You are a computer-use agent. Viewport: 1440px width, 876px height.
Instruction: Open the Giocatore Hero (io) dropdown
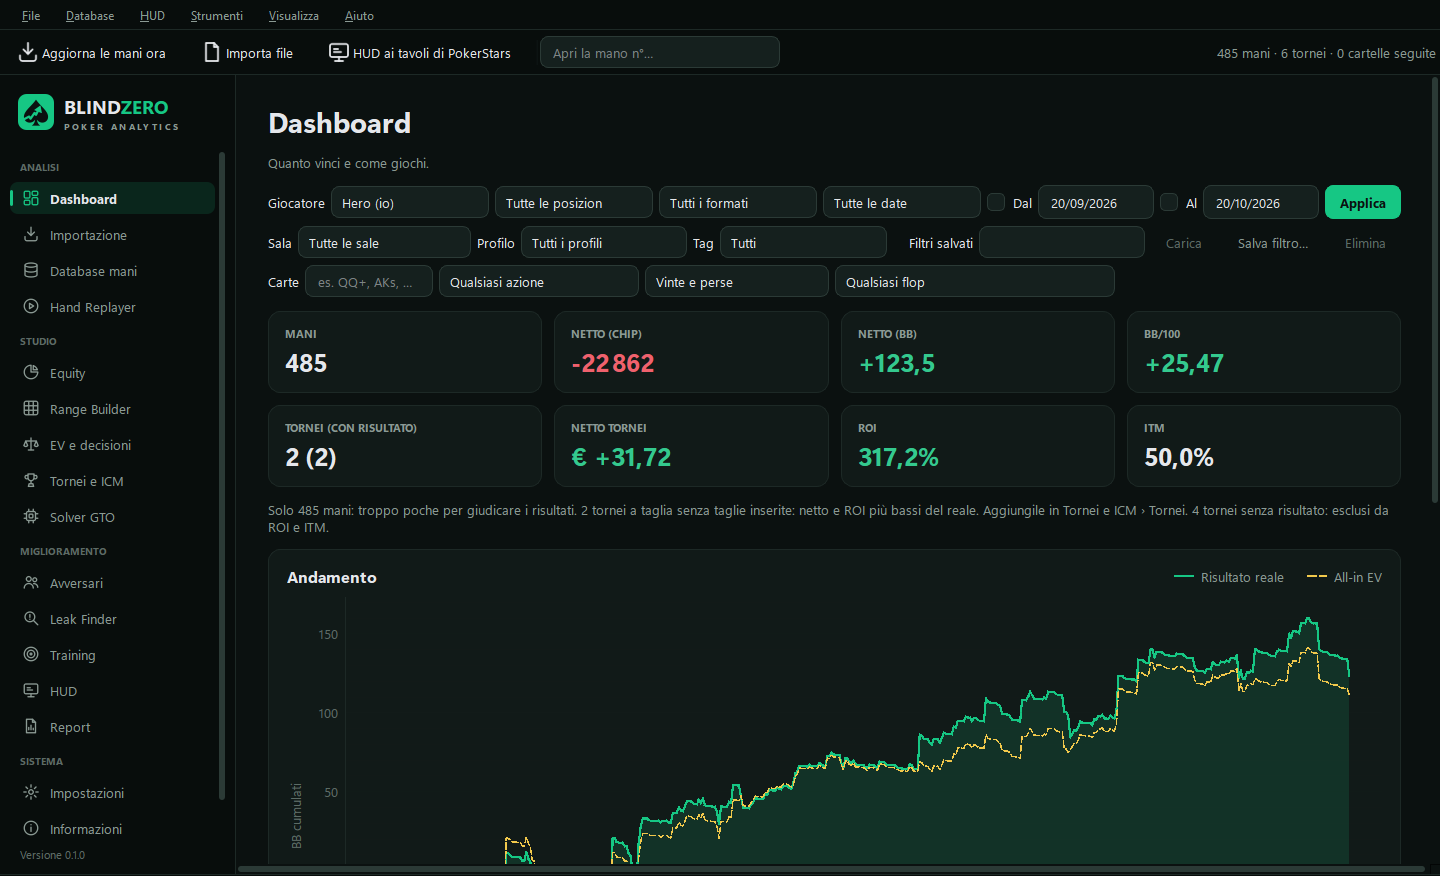click(x=410, y=202)
